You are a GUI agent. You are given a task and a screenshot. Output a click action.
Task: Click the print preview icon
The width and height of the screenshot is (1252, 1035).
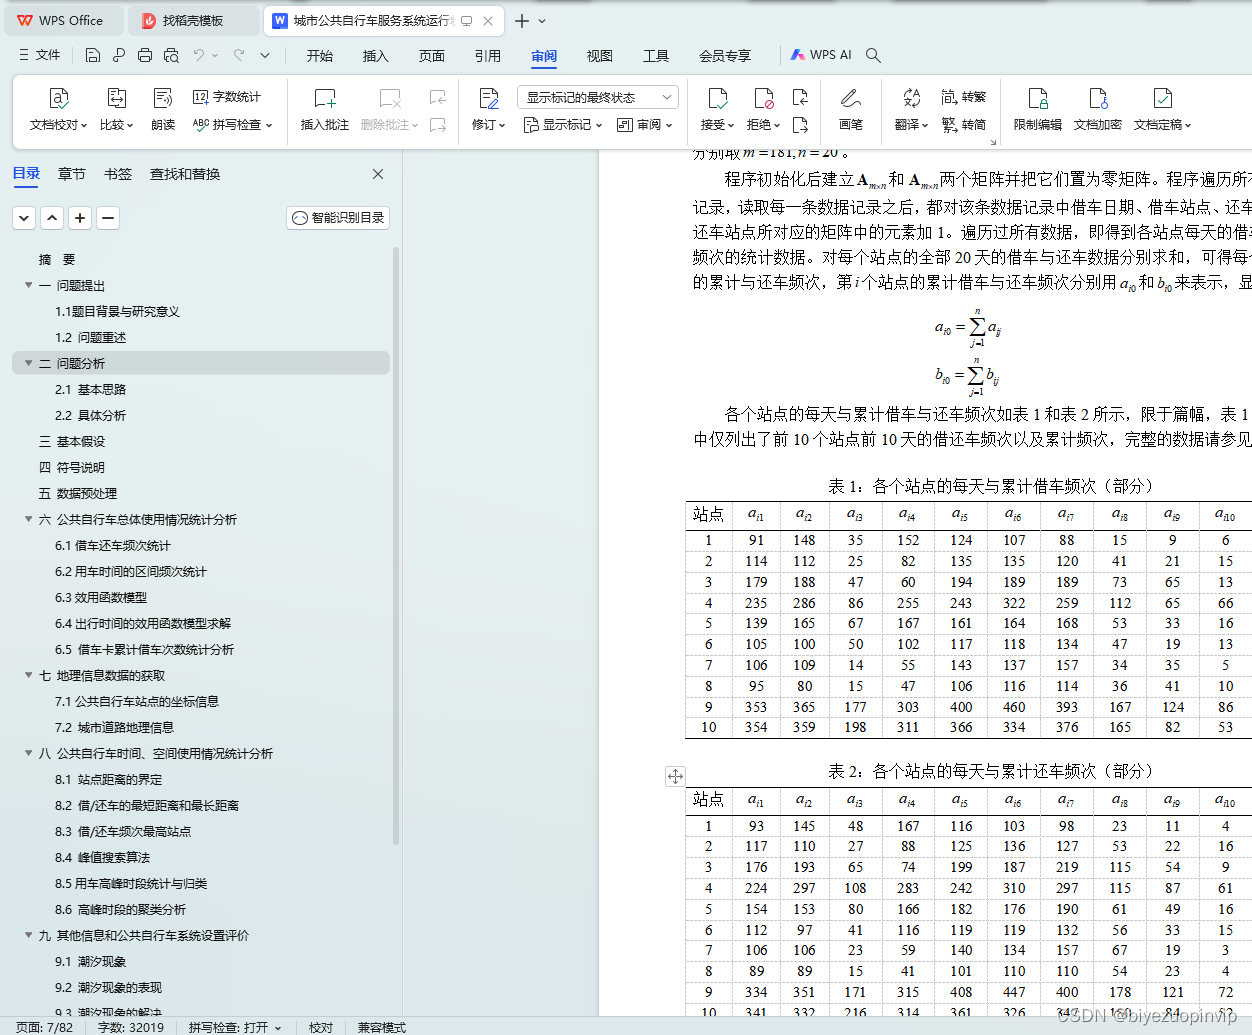(x=171, y=55)
